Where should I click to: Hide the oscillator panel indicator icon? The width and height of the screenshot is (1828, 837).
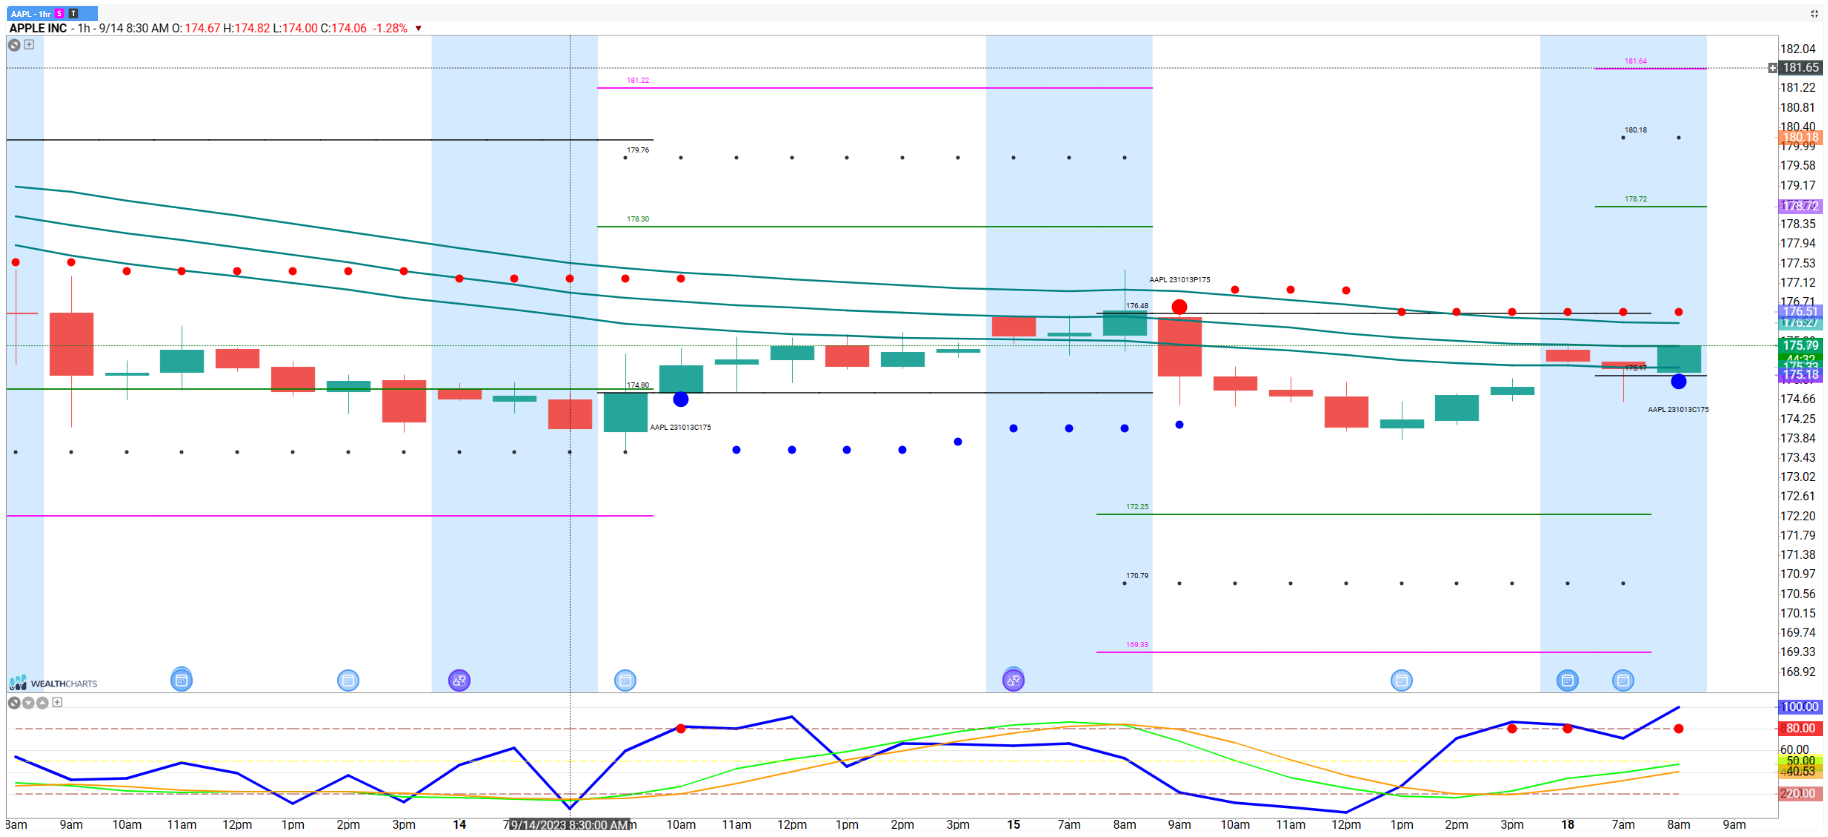point(15,703)
